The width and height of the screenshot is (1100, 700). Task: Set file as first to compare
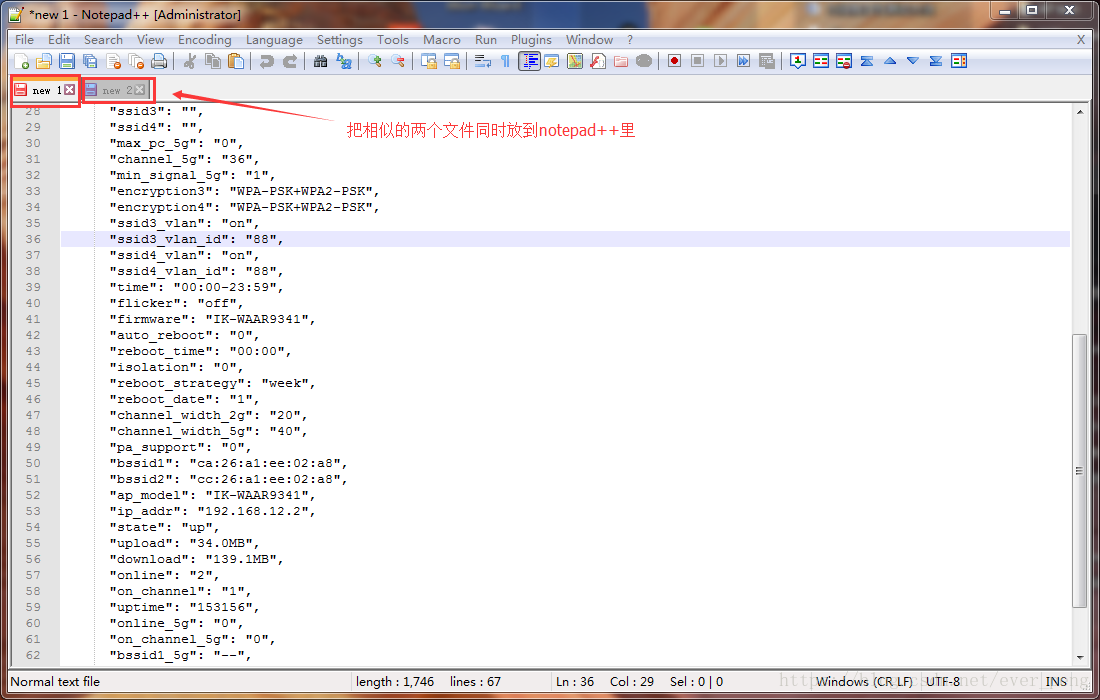coord(798,61)
